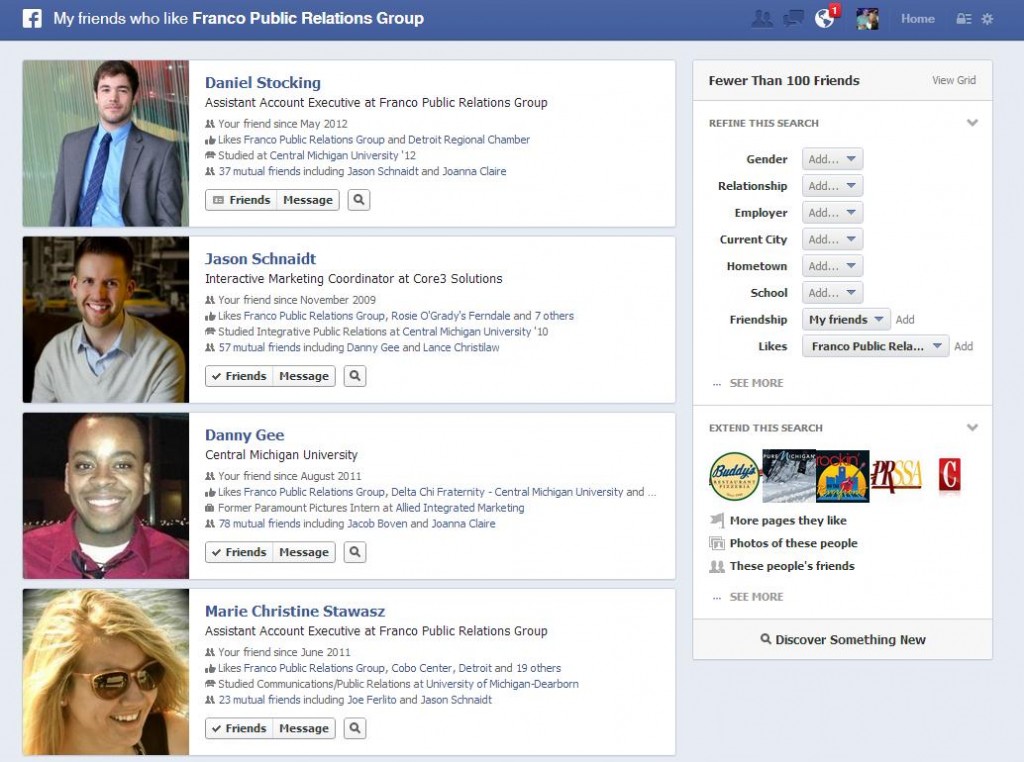Screen dimensions: 1024x762
Task: Open Jason Schnaidt's profile name link
Action: [260, 259]
